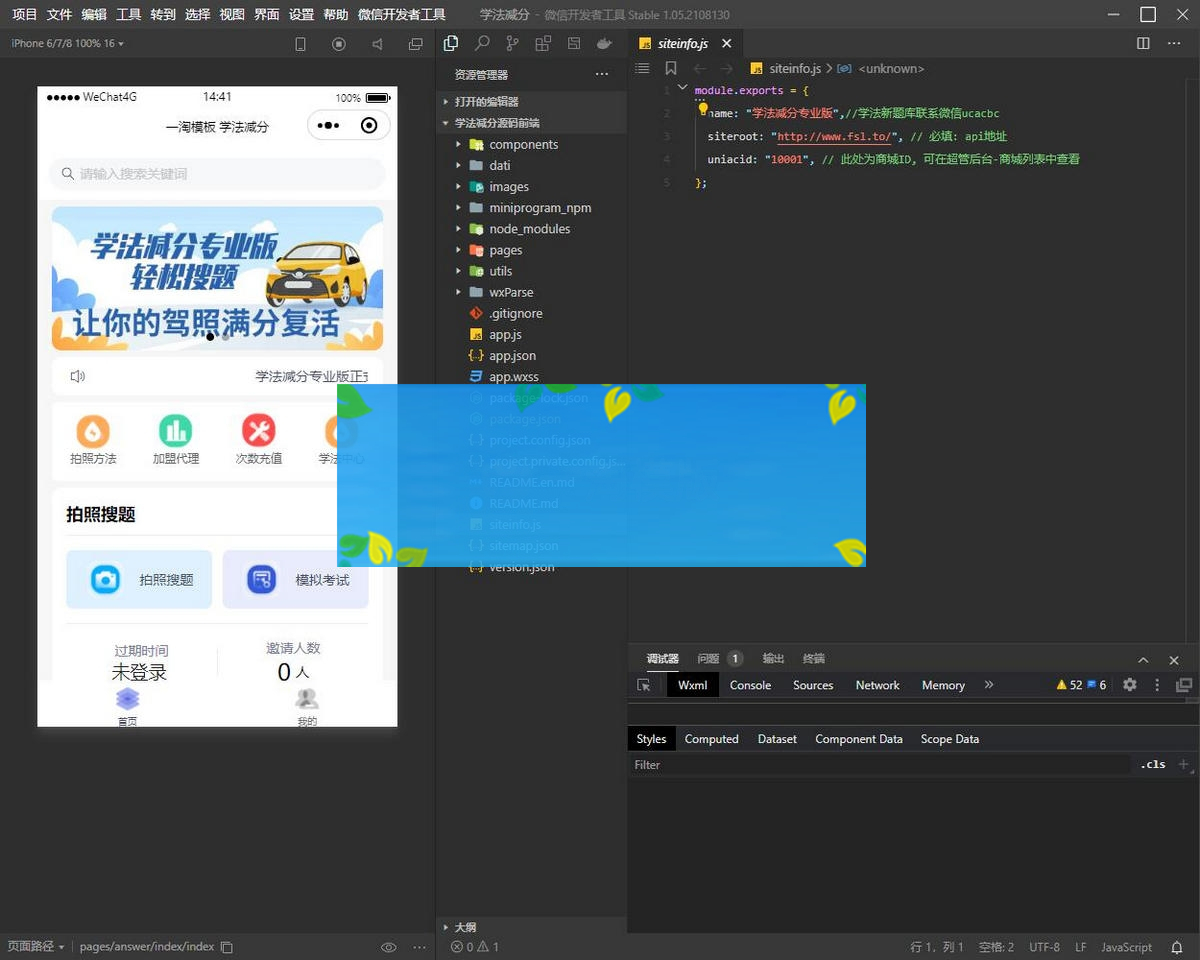Open the search icon in editor sidebar
1200x960 pixels.
click(482, 44)
